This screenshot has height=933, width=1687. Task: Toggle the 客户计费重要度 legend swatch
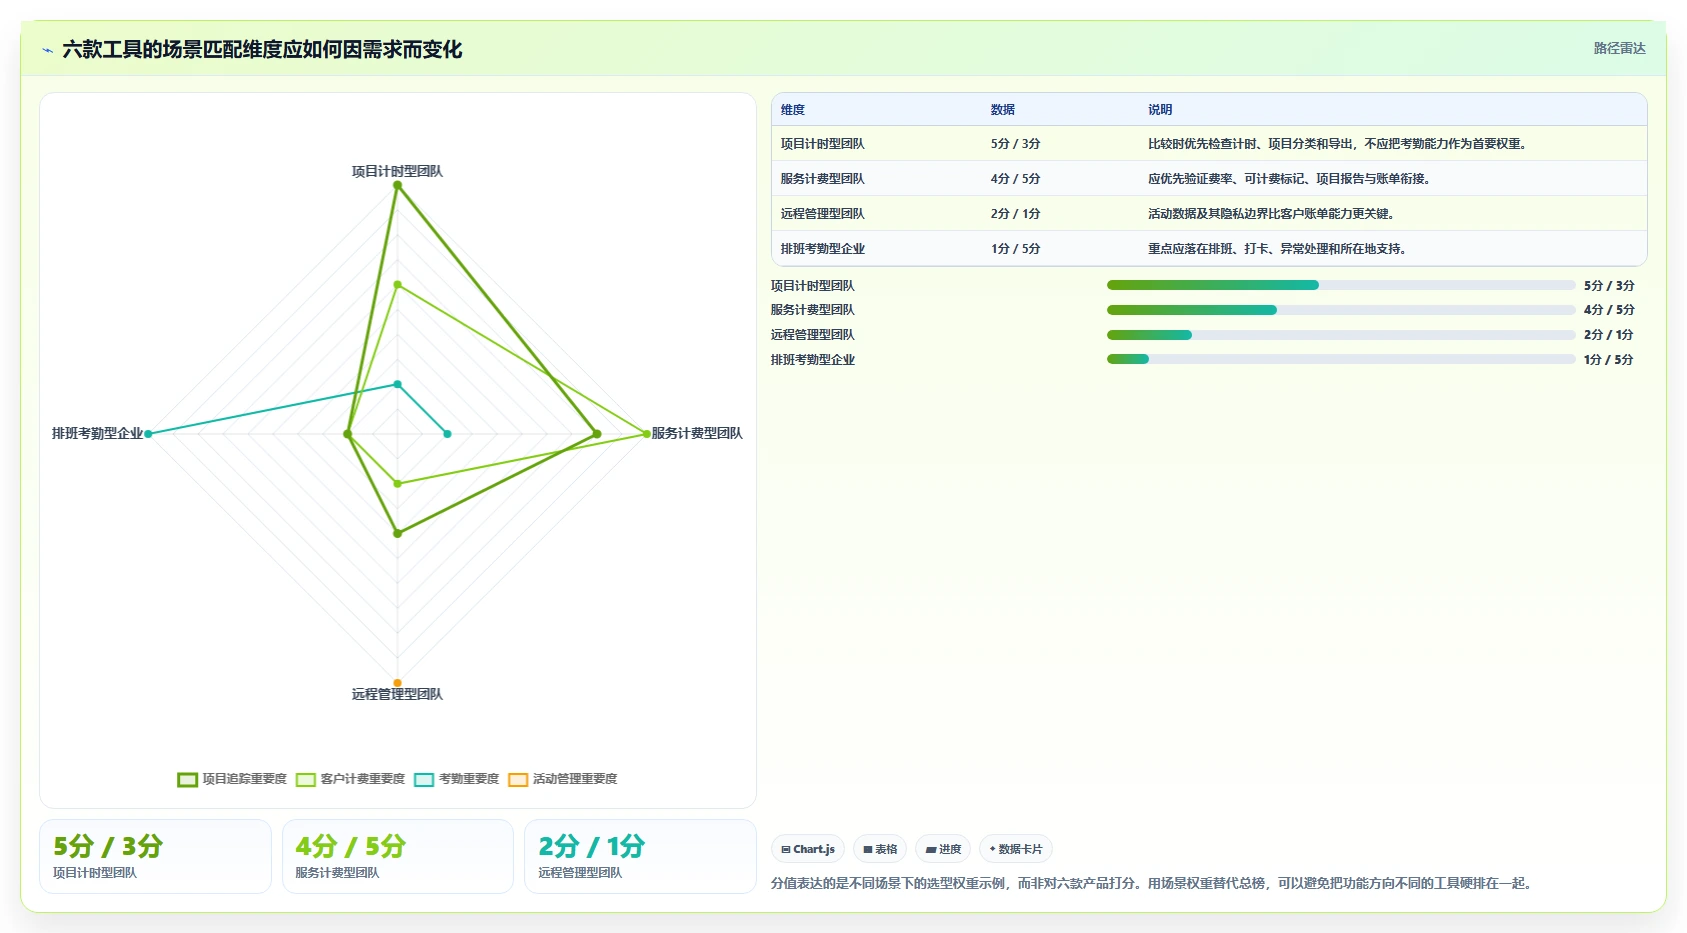coord(305,779)
